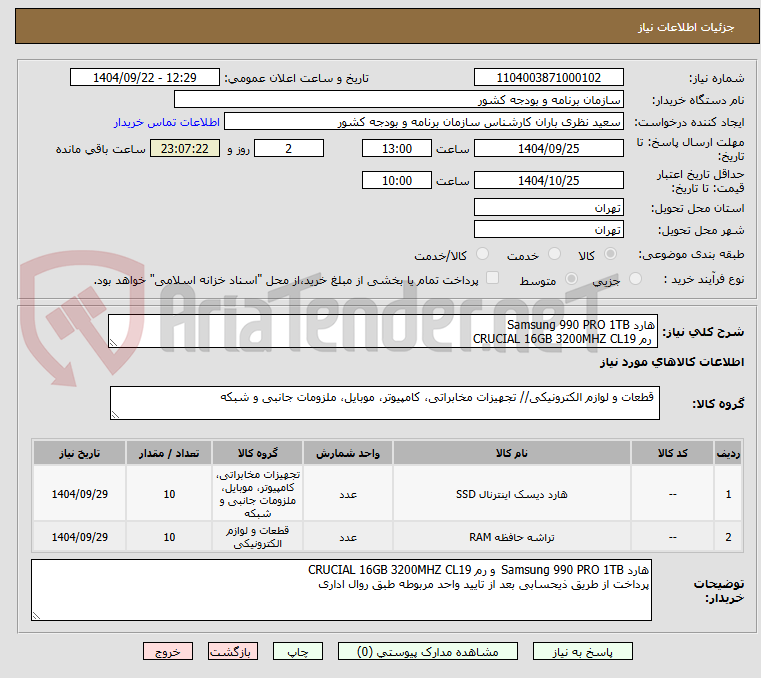This screenshot has height=678, width=761.
Task: Click row number 2 cell
Action: pyautogui.click(x=728, y=537)
